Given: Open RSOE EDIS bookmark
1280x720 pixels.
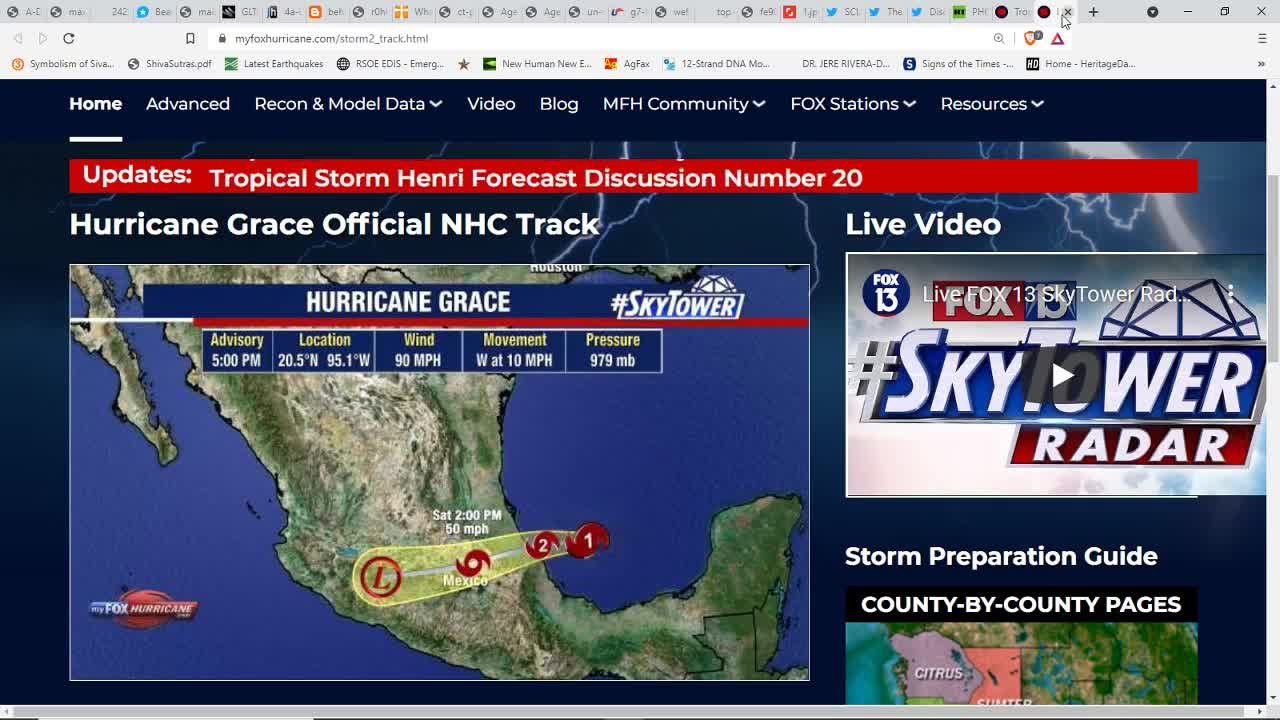Looking at the screenshot, I should 390,64.
